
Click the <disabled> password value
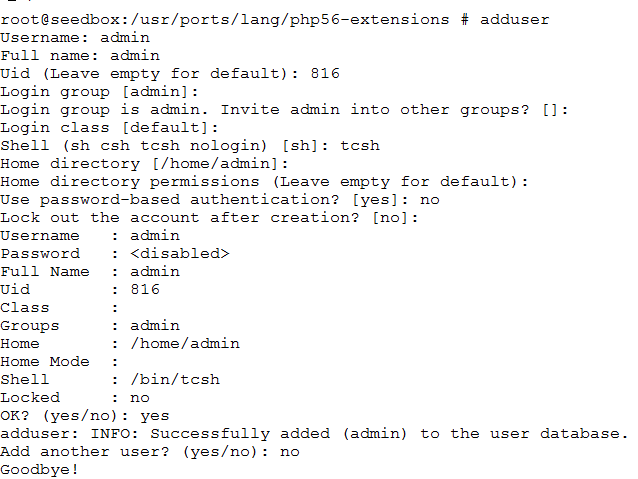coord(180,254)
